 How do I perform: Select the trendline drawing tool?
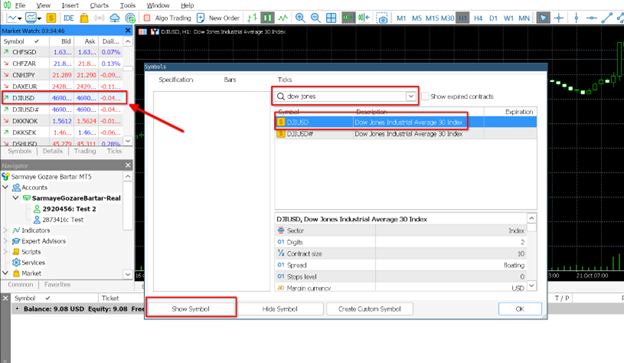point(607,18)
